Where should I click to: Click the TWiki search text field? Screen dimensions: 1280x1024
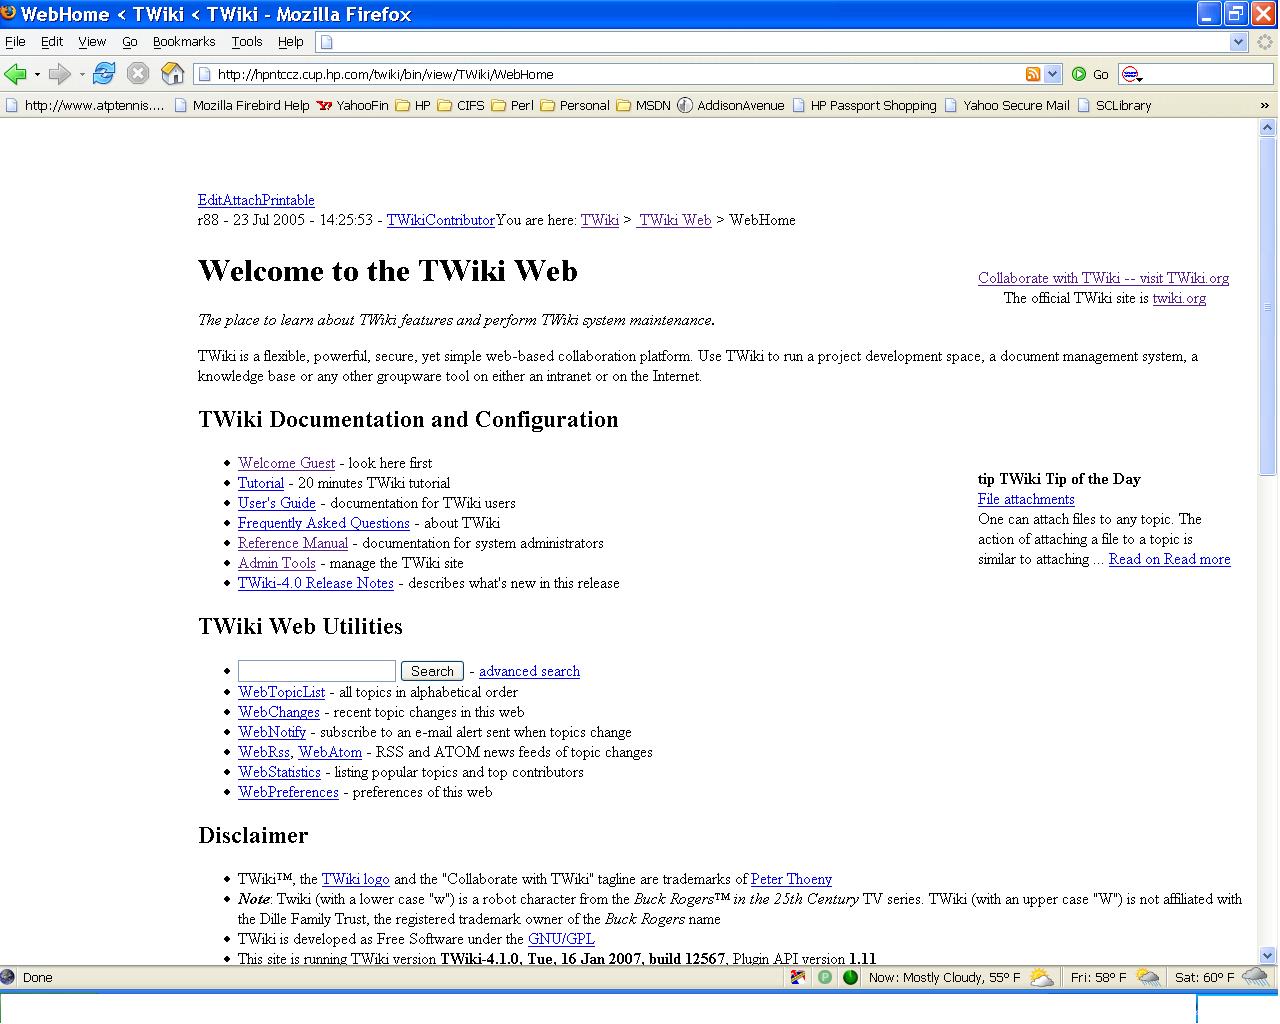316,671
